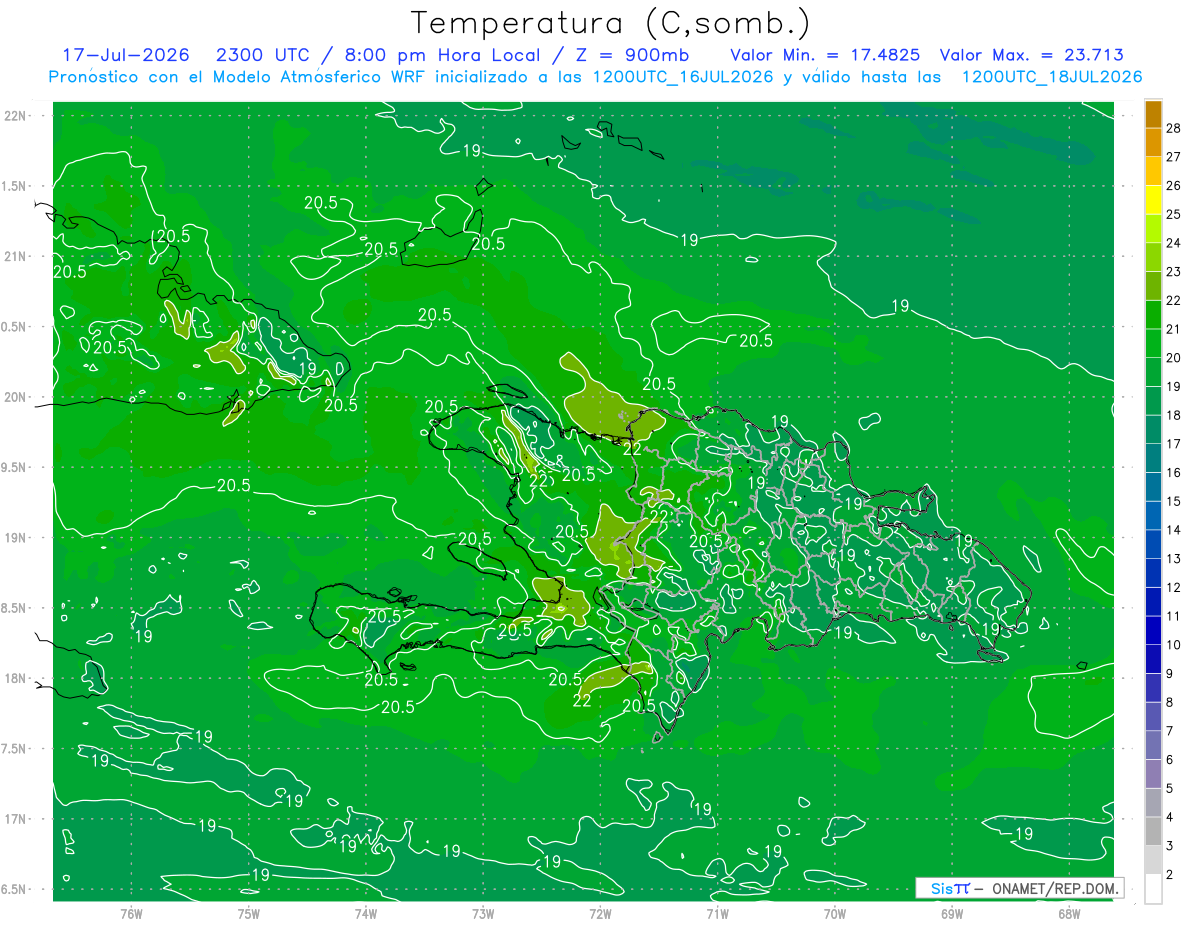Image resolution: width=1200 pixels, height=927 pixels.
Task: Click the teal colorbar swatch between 16 and 17
Action: click(x=1153, y=458)
